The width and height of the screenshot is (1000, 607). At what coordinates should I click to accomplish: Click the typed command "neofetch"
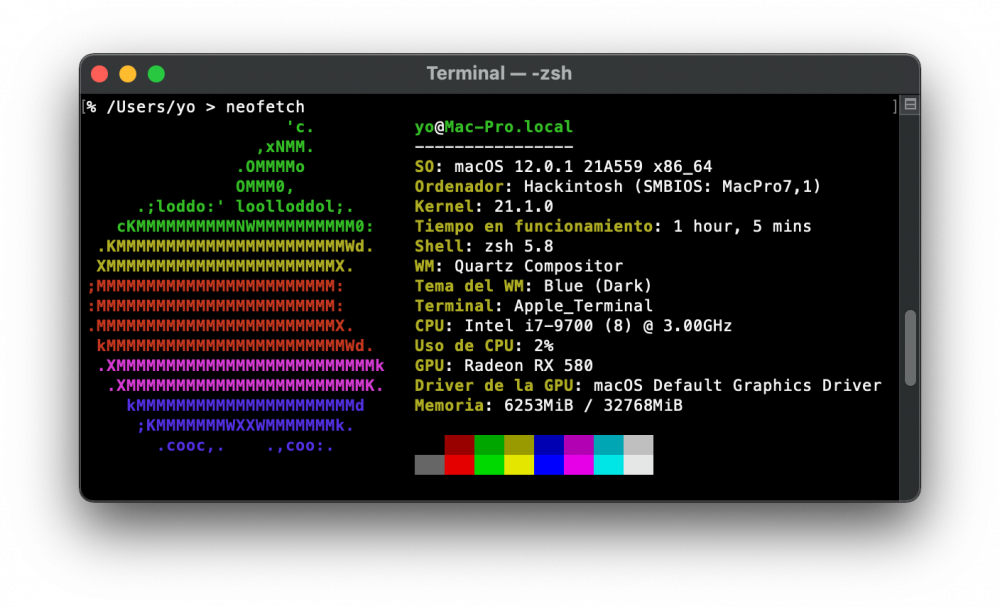point(265,106)
